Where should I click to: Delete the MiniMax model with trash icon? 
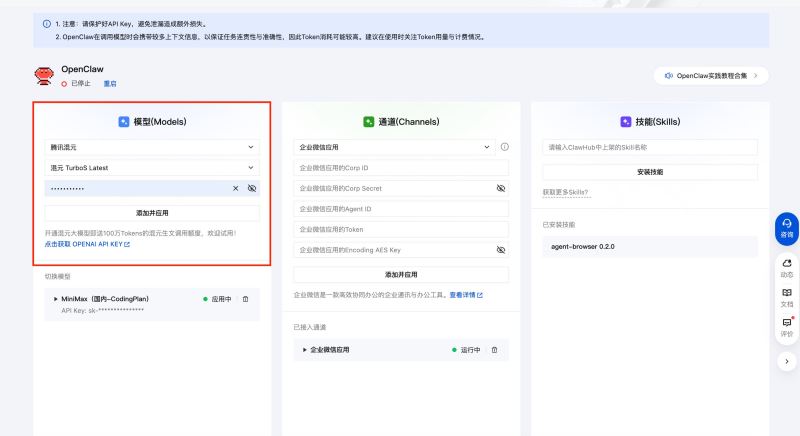pos(245,299)
